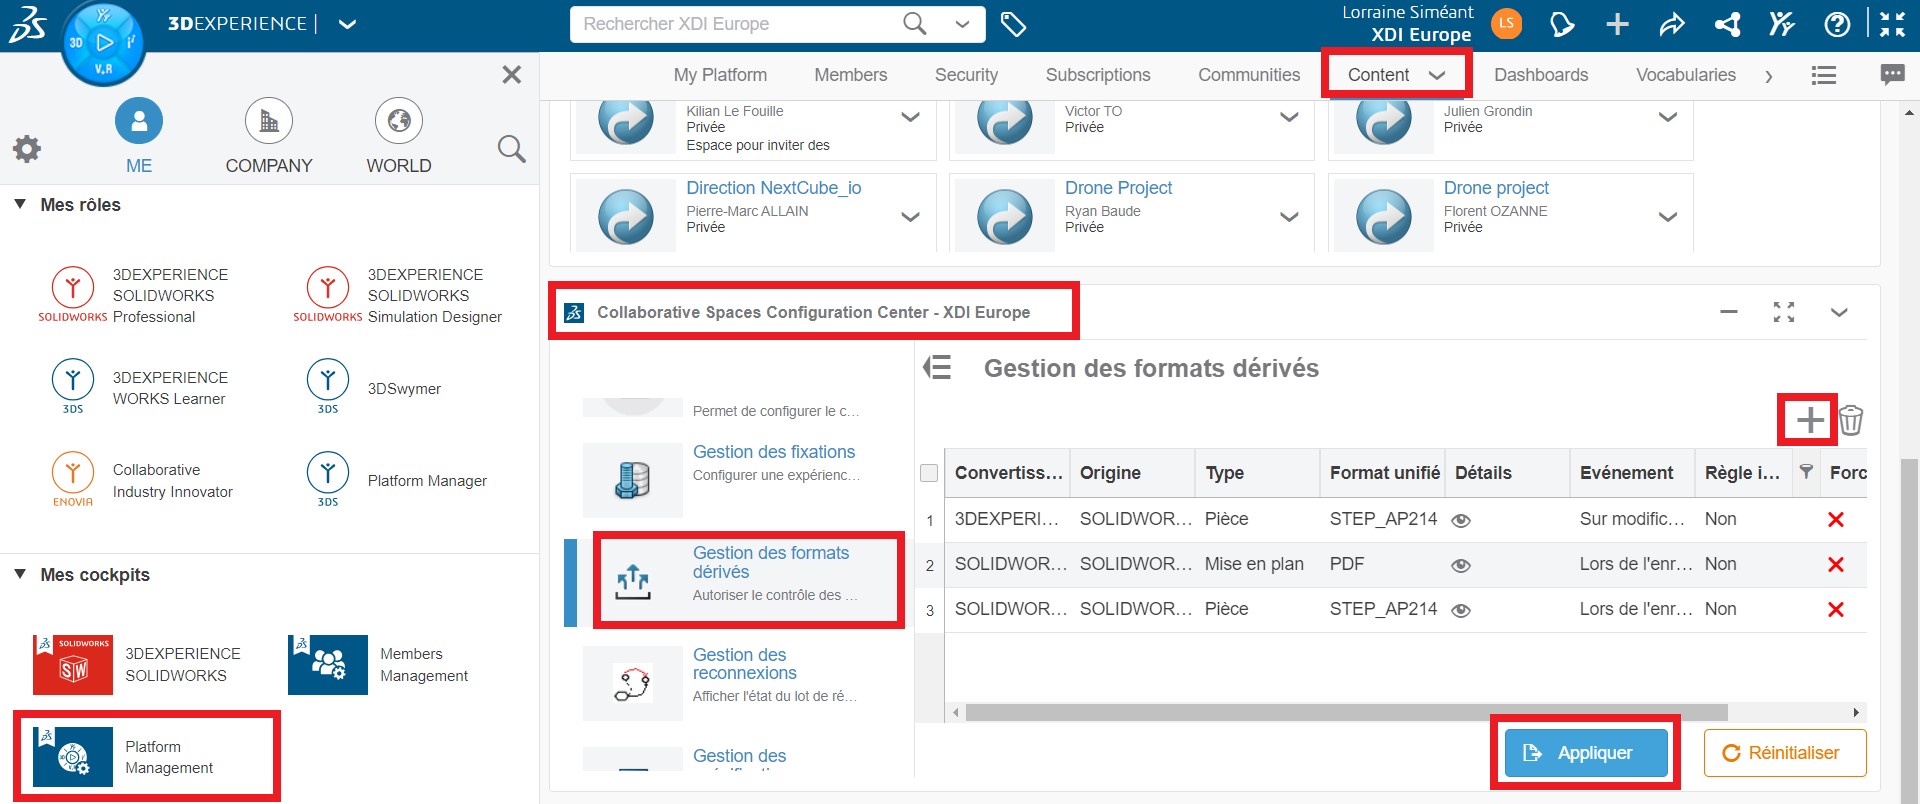Image resolution: width=1920 pixels, height=804 pixels.
Task: Show details eye icon for row 1
Action: click(x=1461, y=520)
